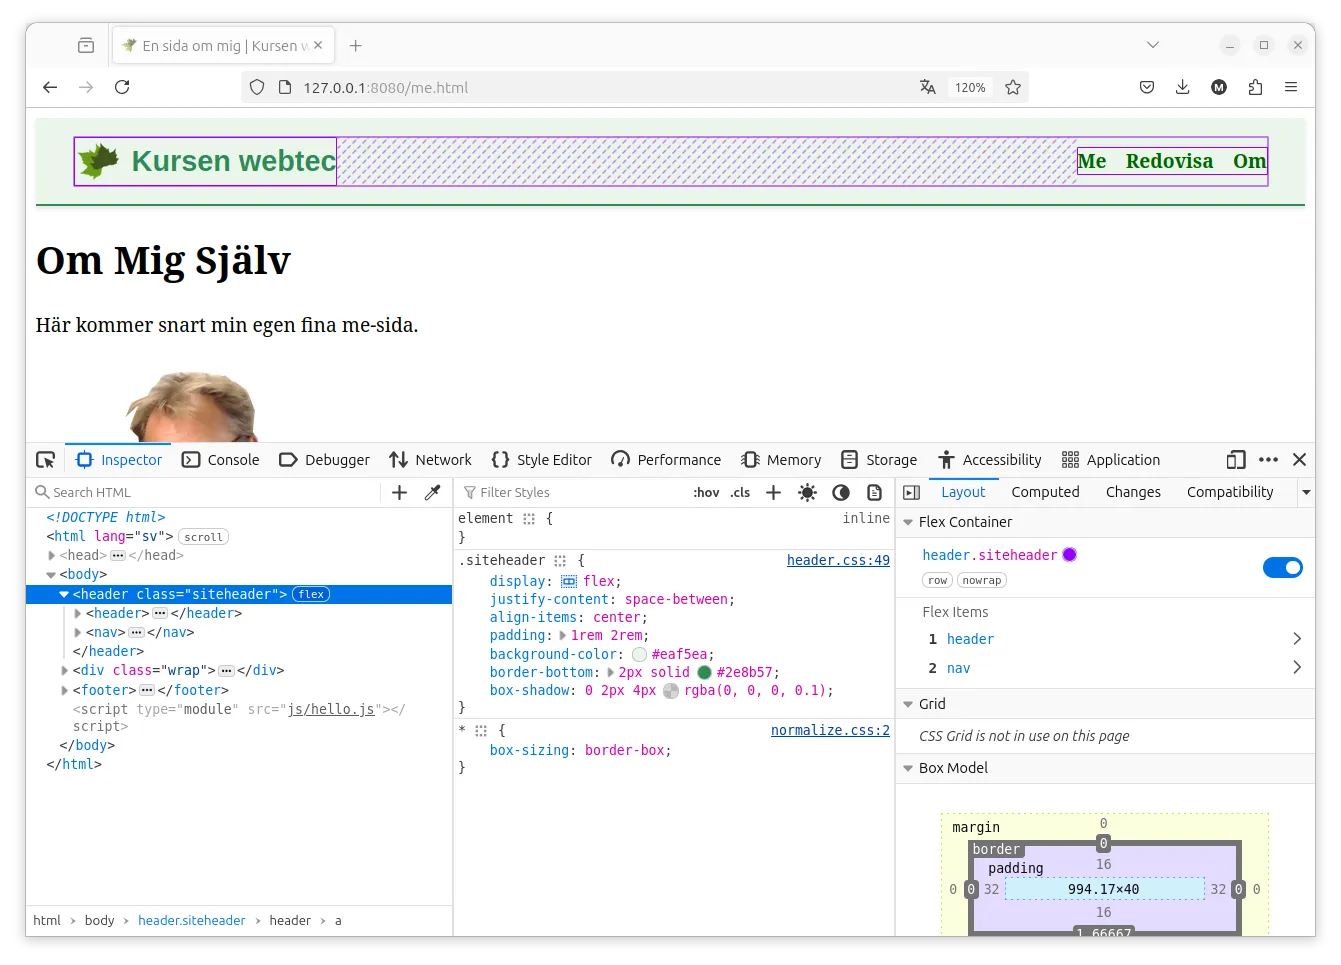
Task: Open the #2e8b57 border color swatch
Action: pyautogui.click(x=704, y=672)
